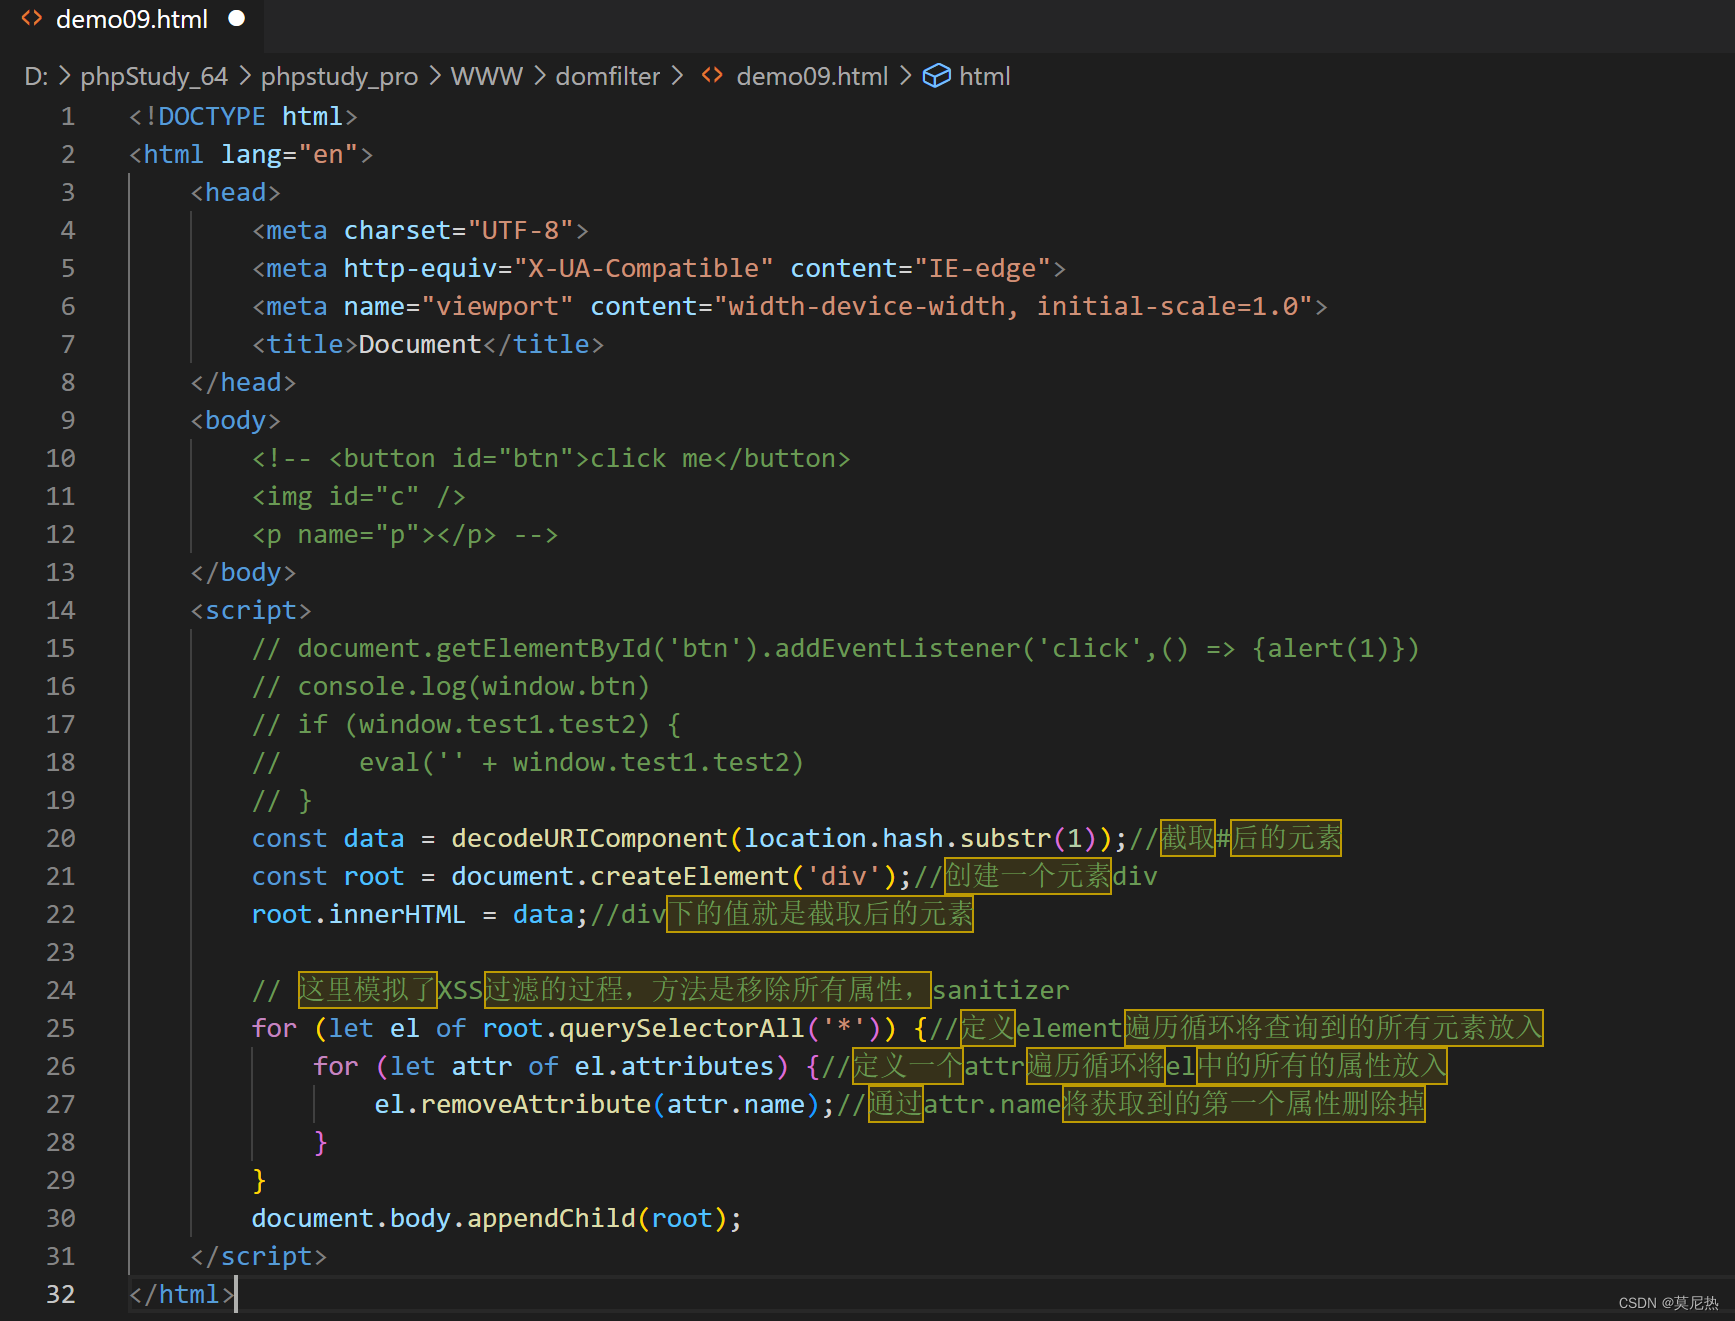
Task: Open phpStudy_64 breadcrumb folder
Action: pyautogui.click(x=154, y=76)
